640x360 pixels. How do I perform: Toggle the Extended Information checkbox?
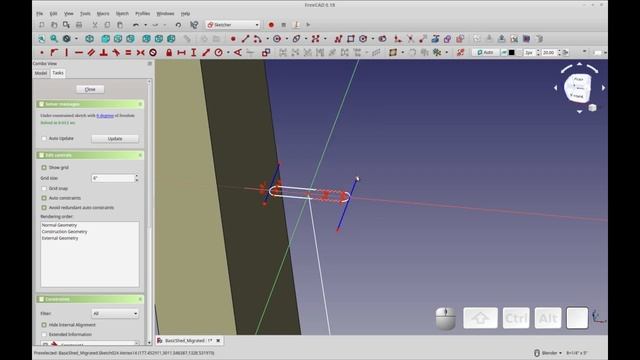tap(44, 334)
